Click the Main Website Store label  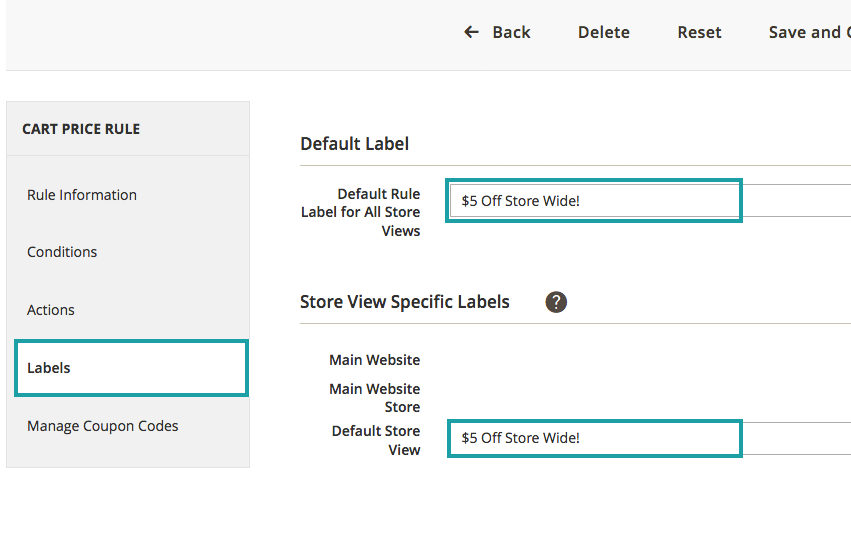tap(375, 398)
